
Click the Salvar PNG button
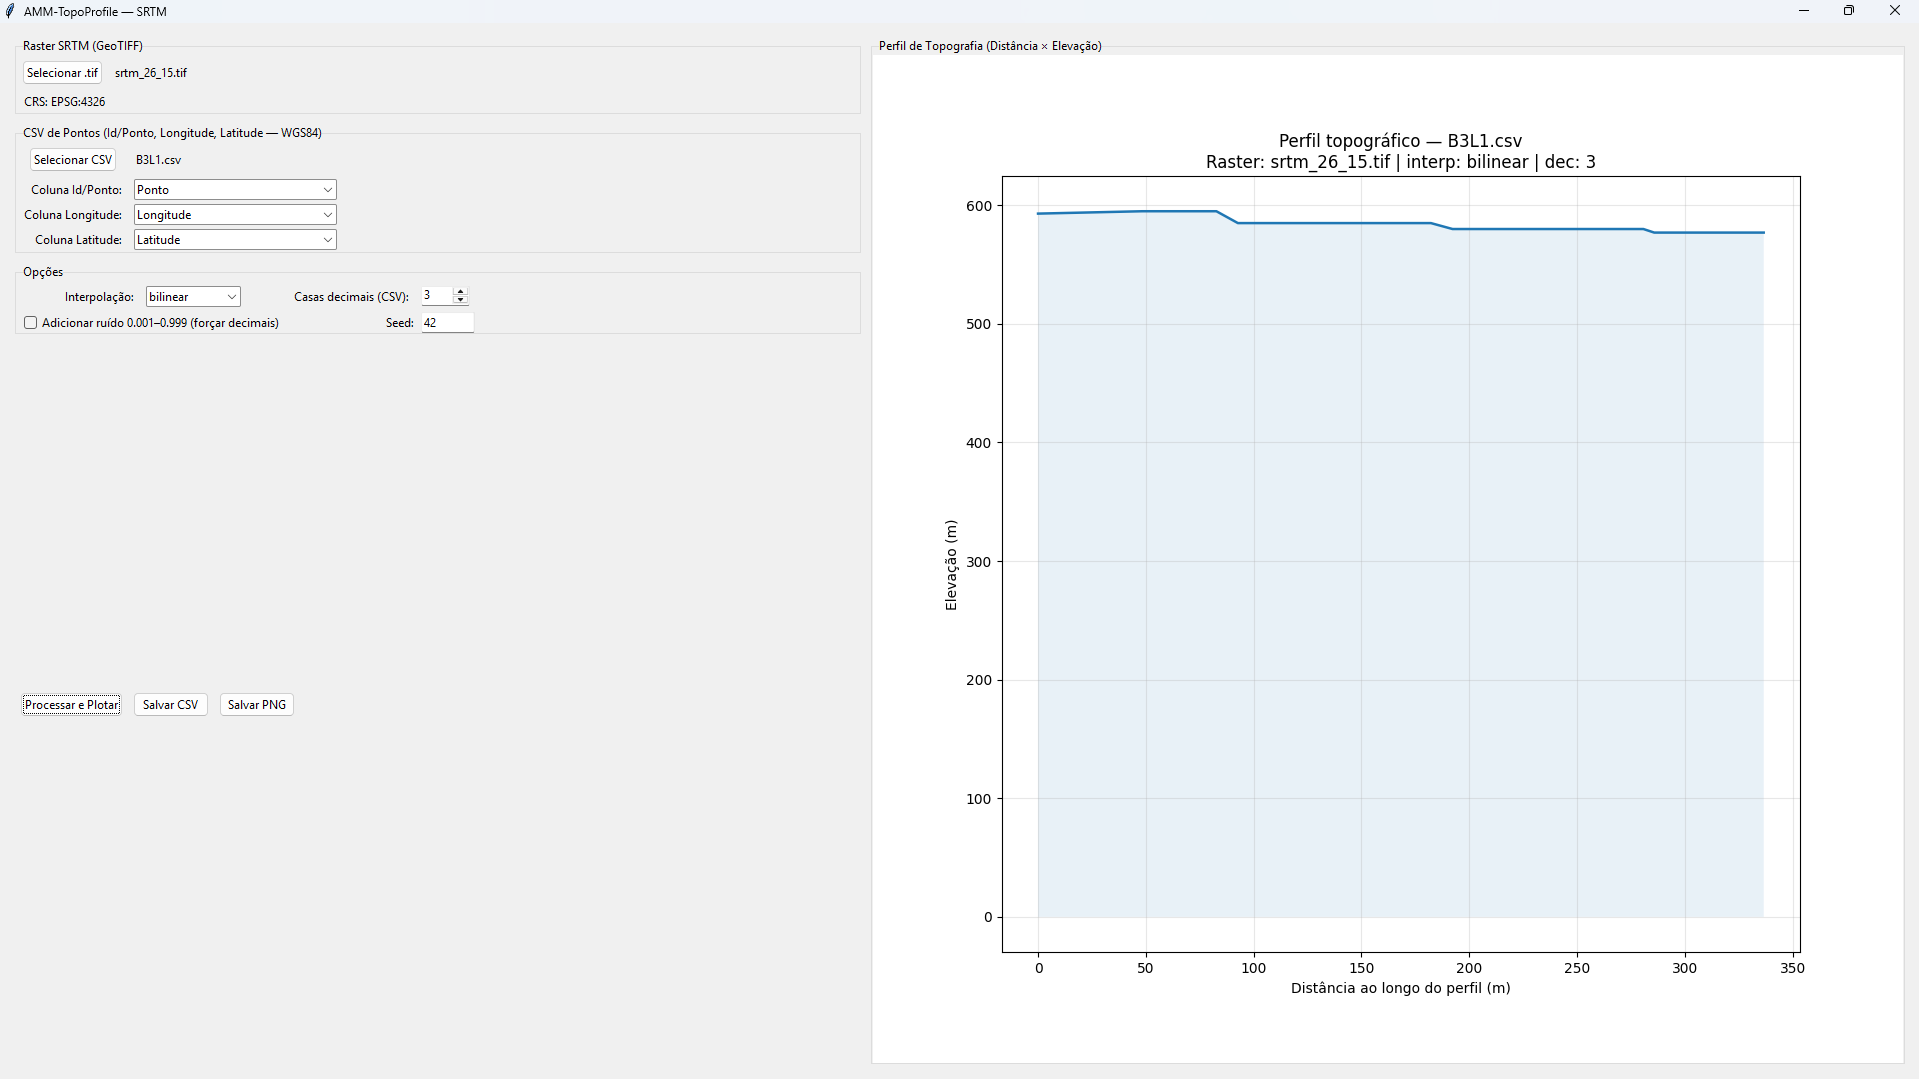tap(257, 705)
